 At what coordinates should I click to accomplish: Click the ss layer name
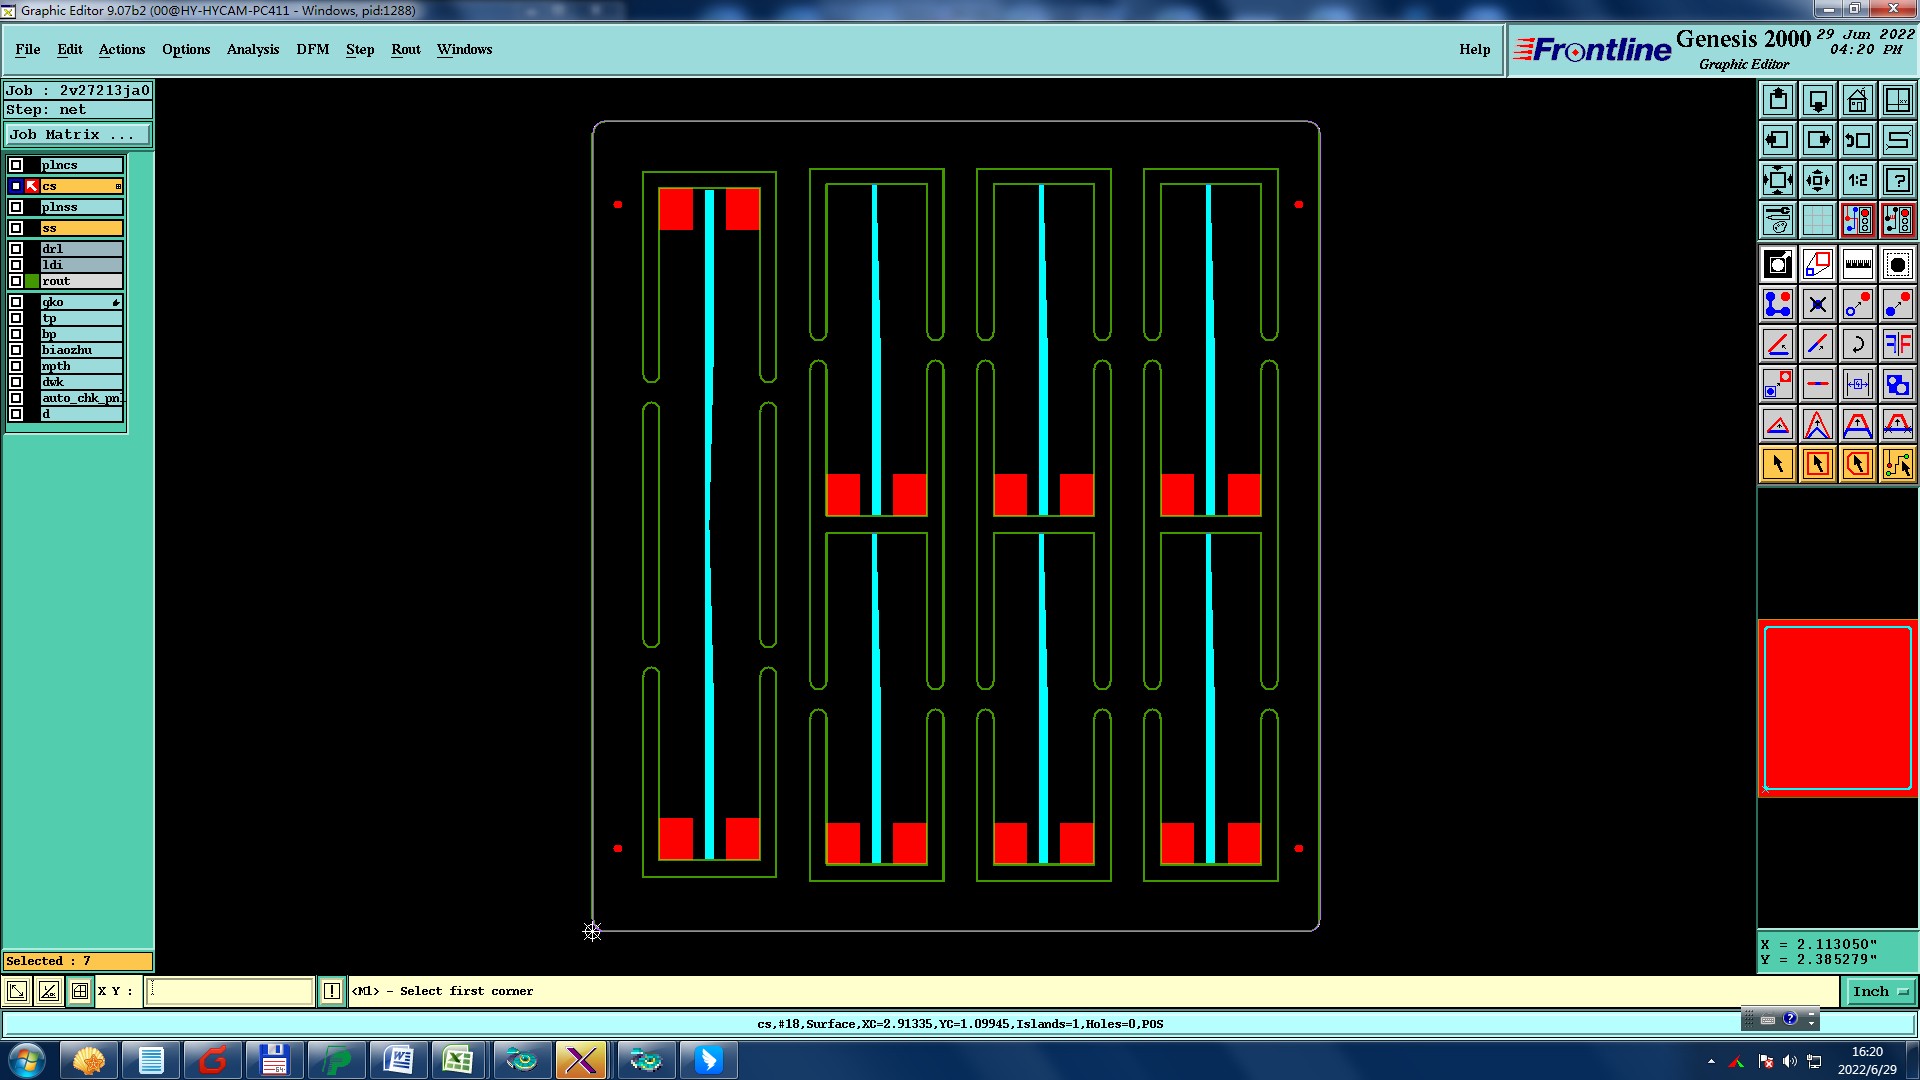(80, 228)
